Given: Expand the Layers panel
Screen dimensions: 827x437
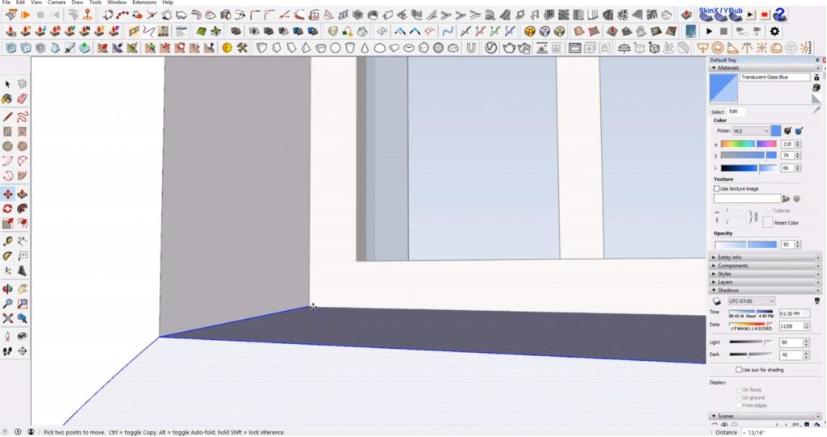Looking at the screenshot, I should tap(765, 282).
